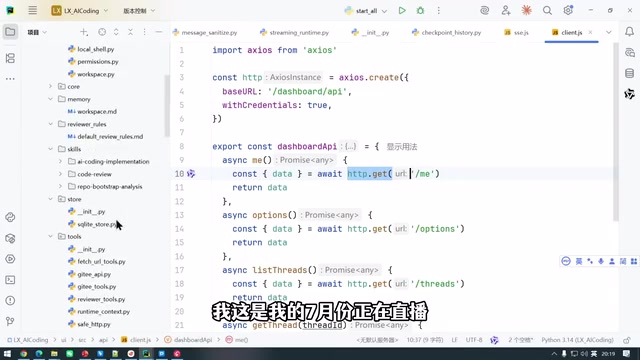640x360 pixels.
Task: Click client.js breadcrumb in navigation bar
Action: coord(136,340)
